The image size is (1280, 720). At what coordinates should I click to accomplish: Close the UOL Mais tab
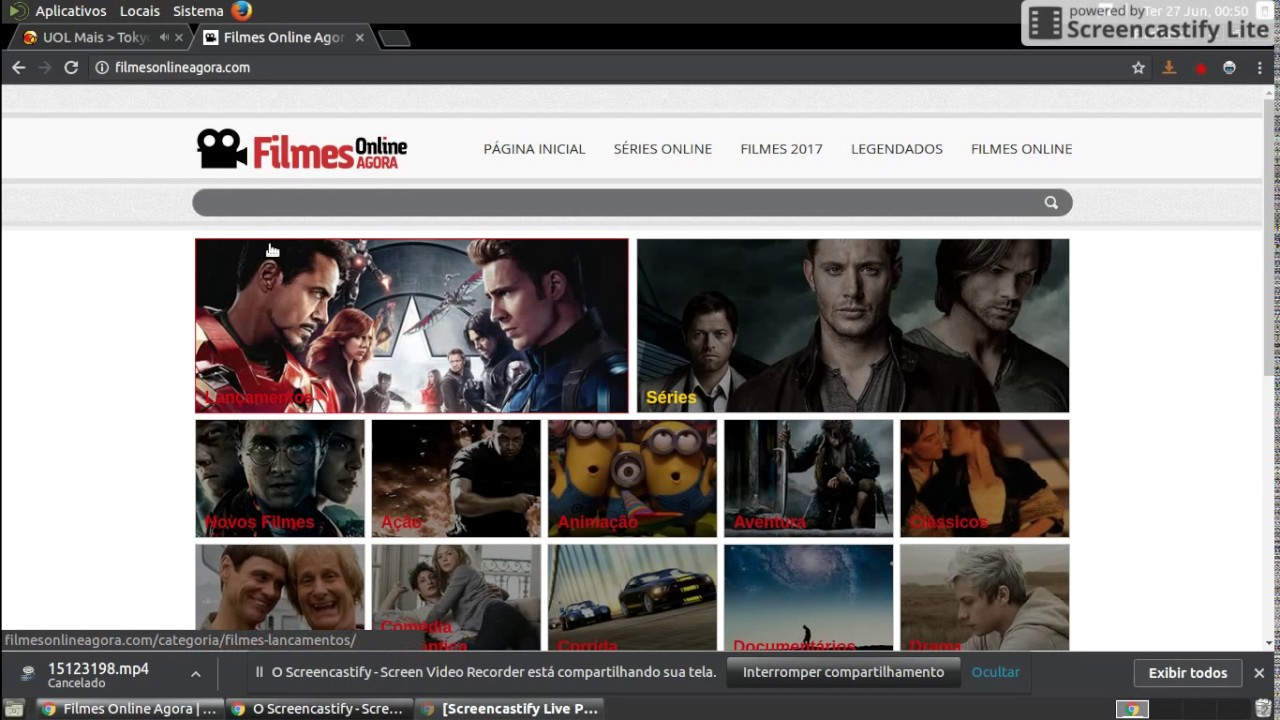point(179,37)
